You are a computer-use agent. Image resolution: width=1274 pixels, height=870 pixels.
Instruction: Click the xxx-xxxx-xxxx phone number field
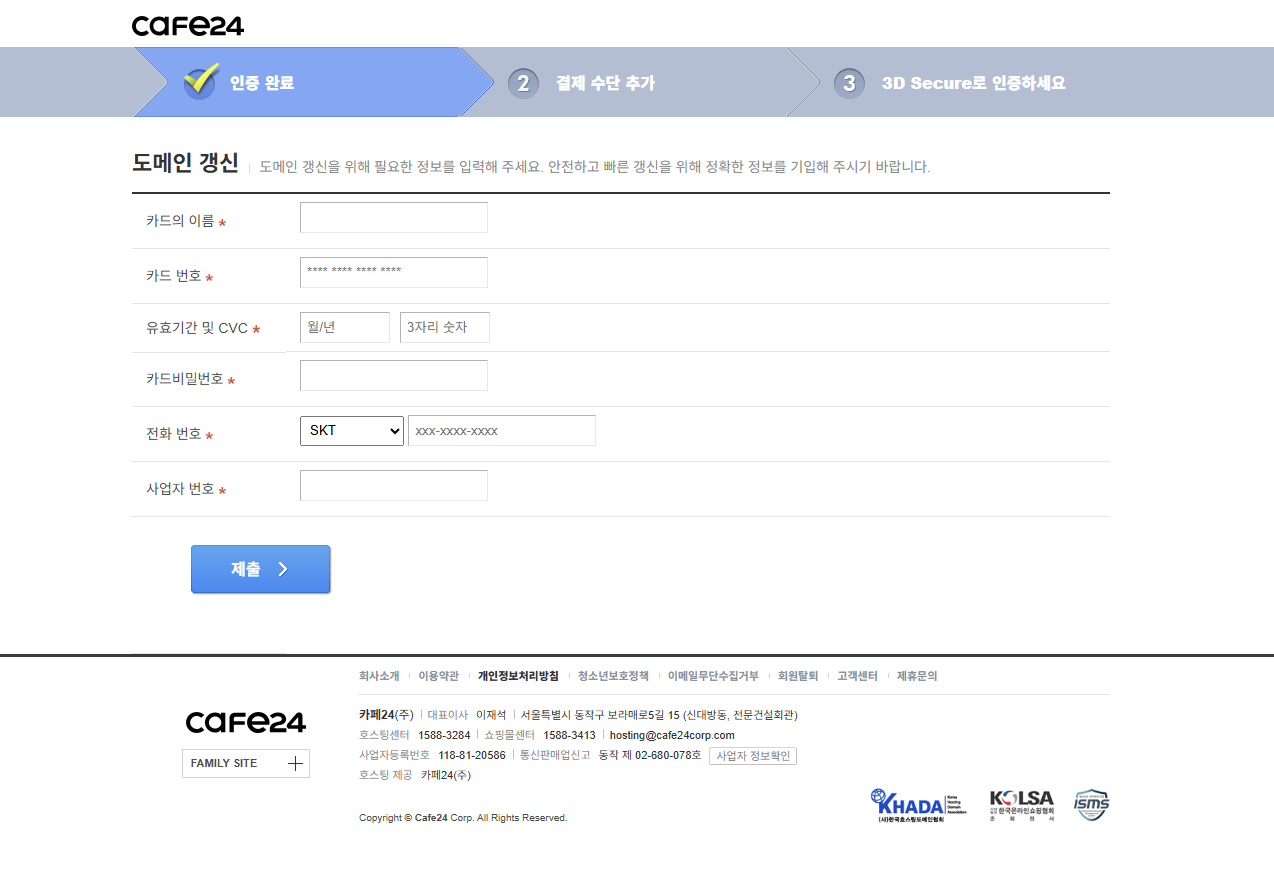(x=501, y=430)
